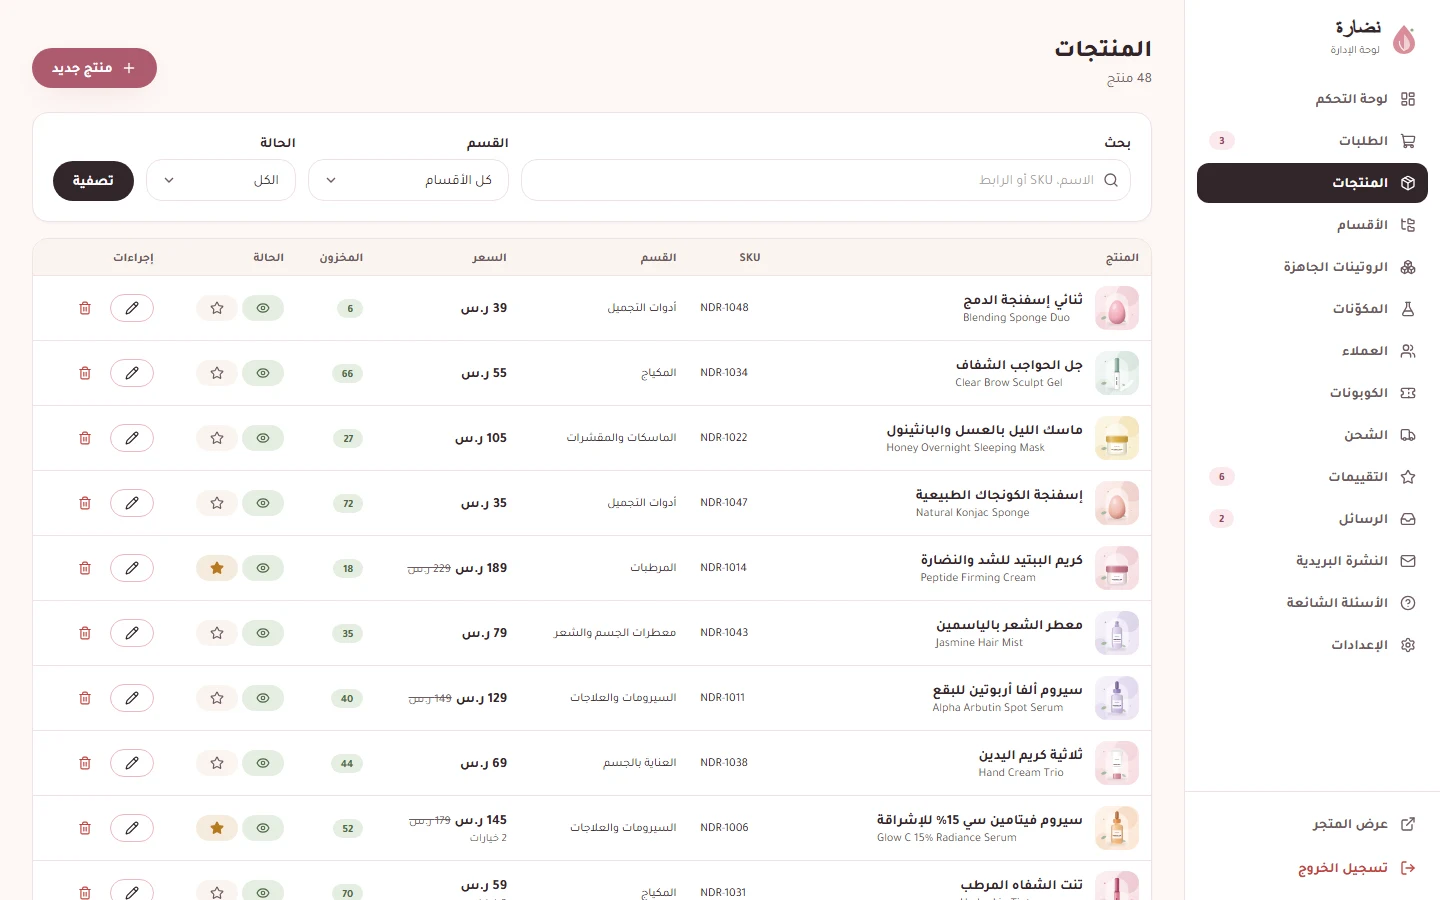
Task: Open الرسائل messages section
Action: (1312, 519)
